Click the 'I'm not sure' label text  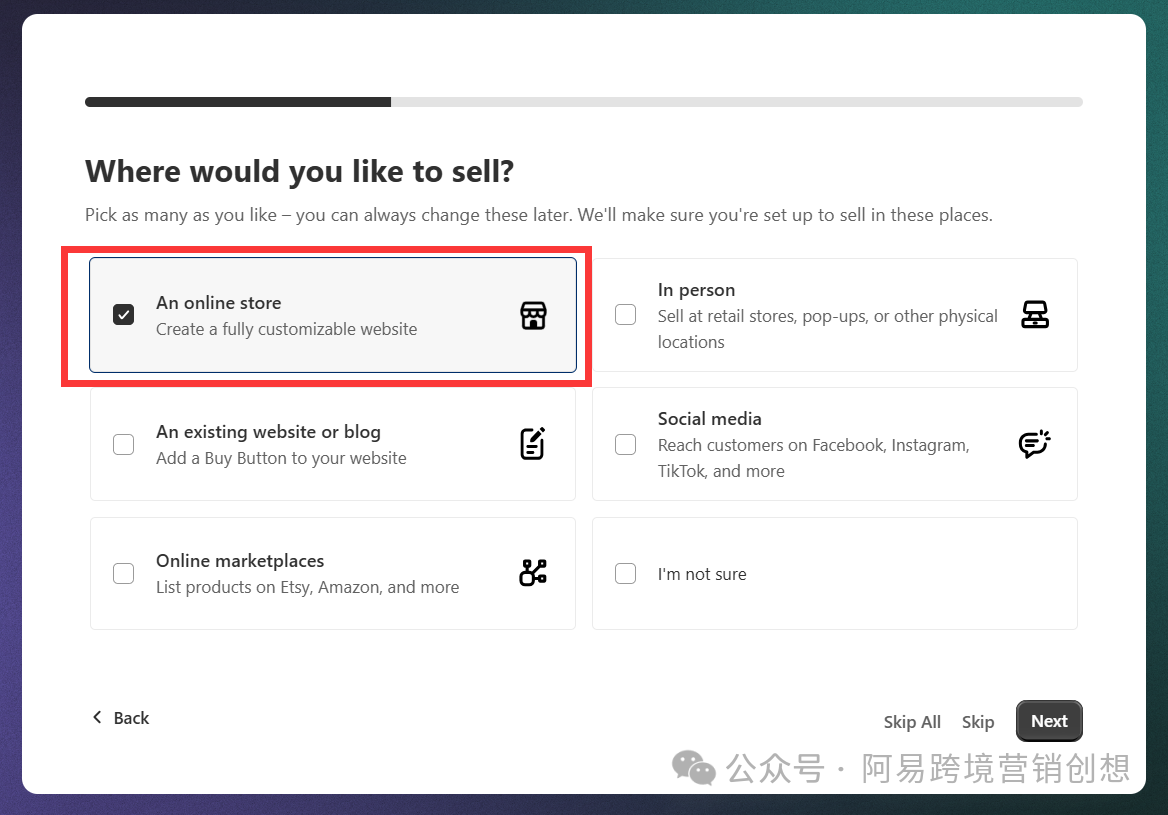click(701, 574)
